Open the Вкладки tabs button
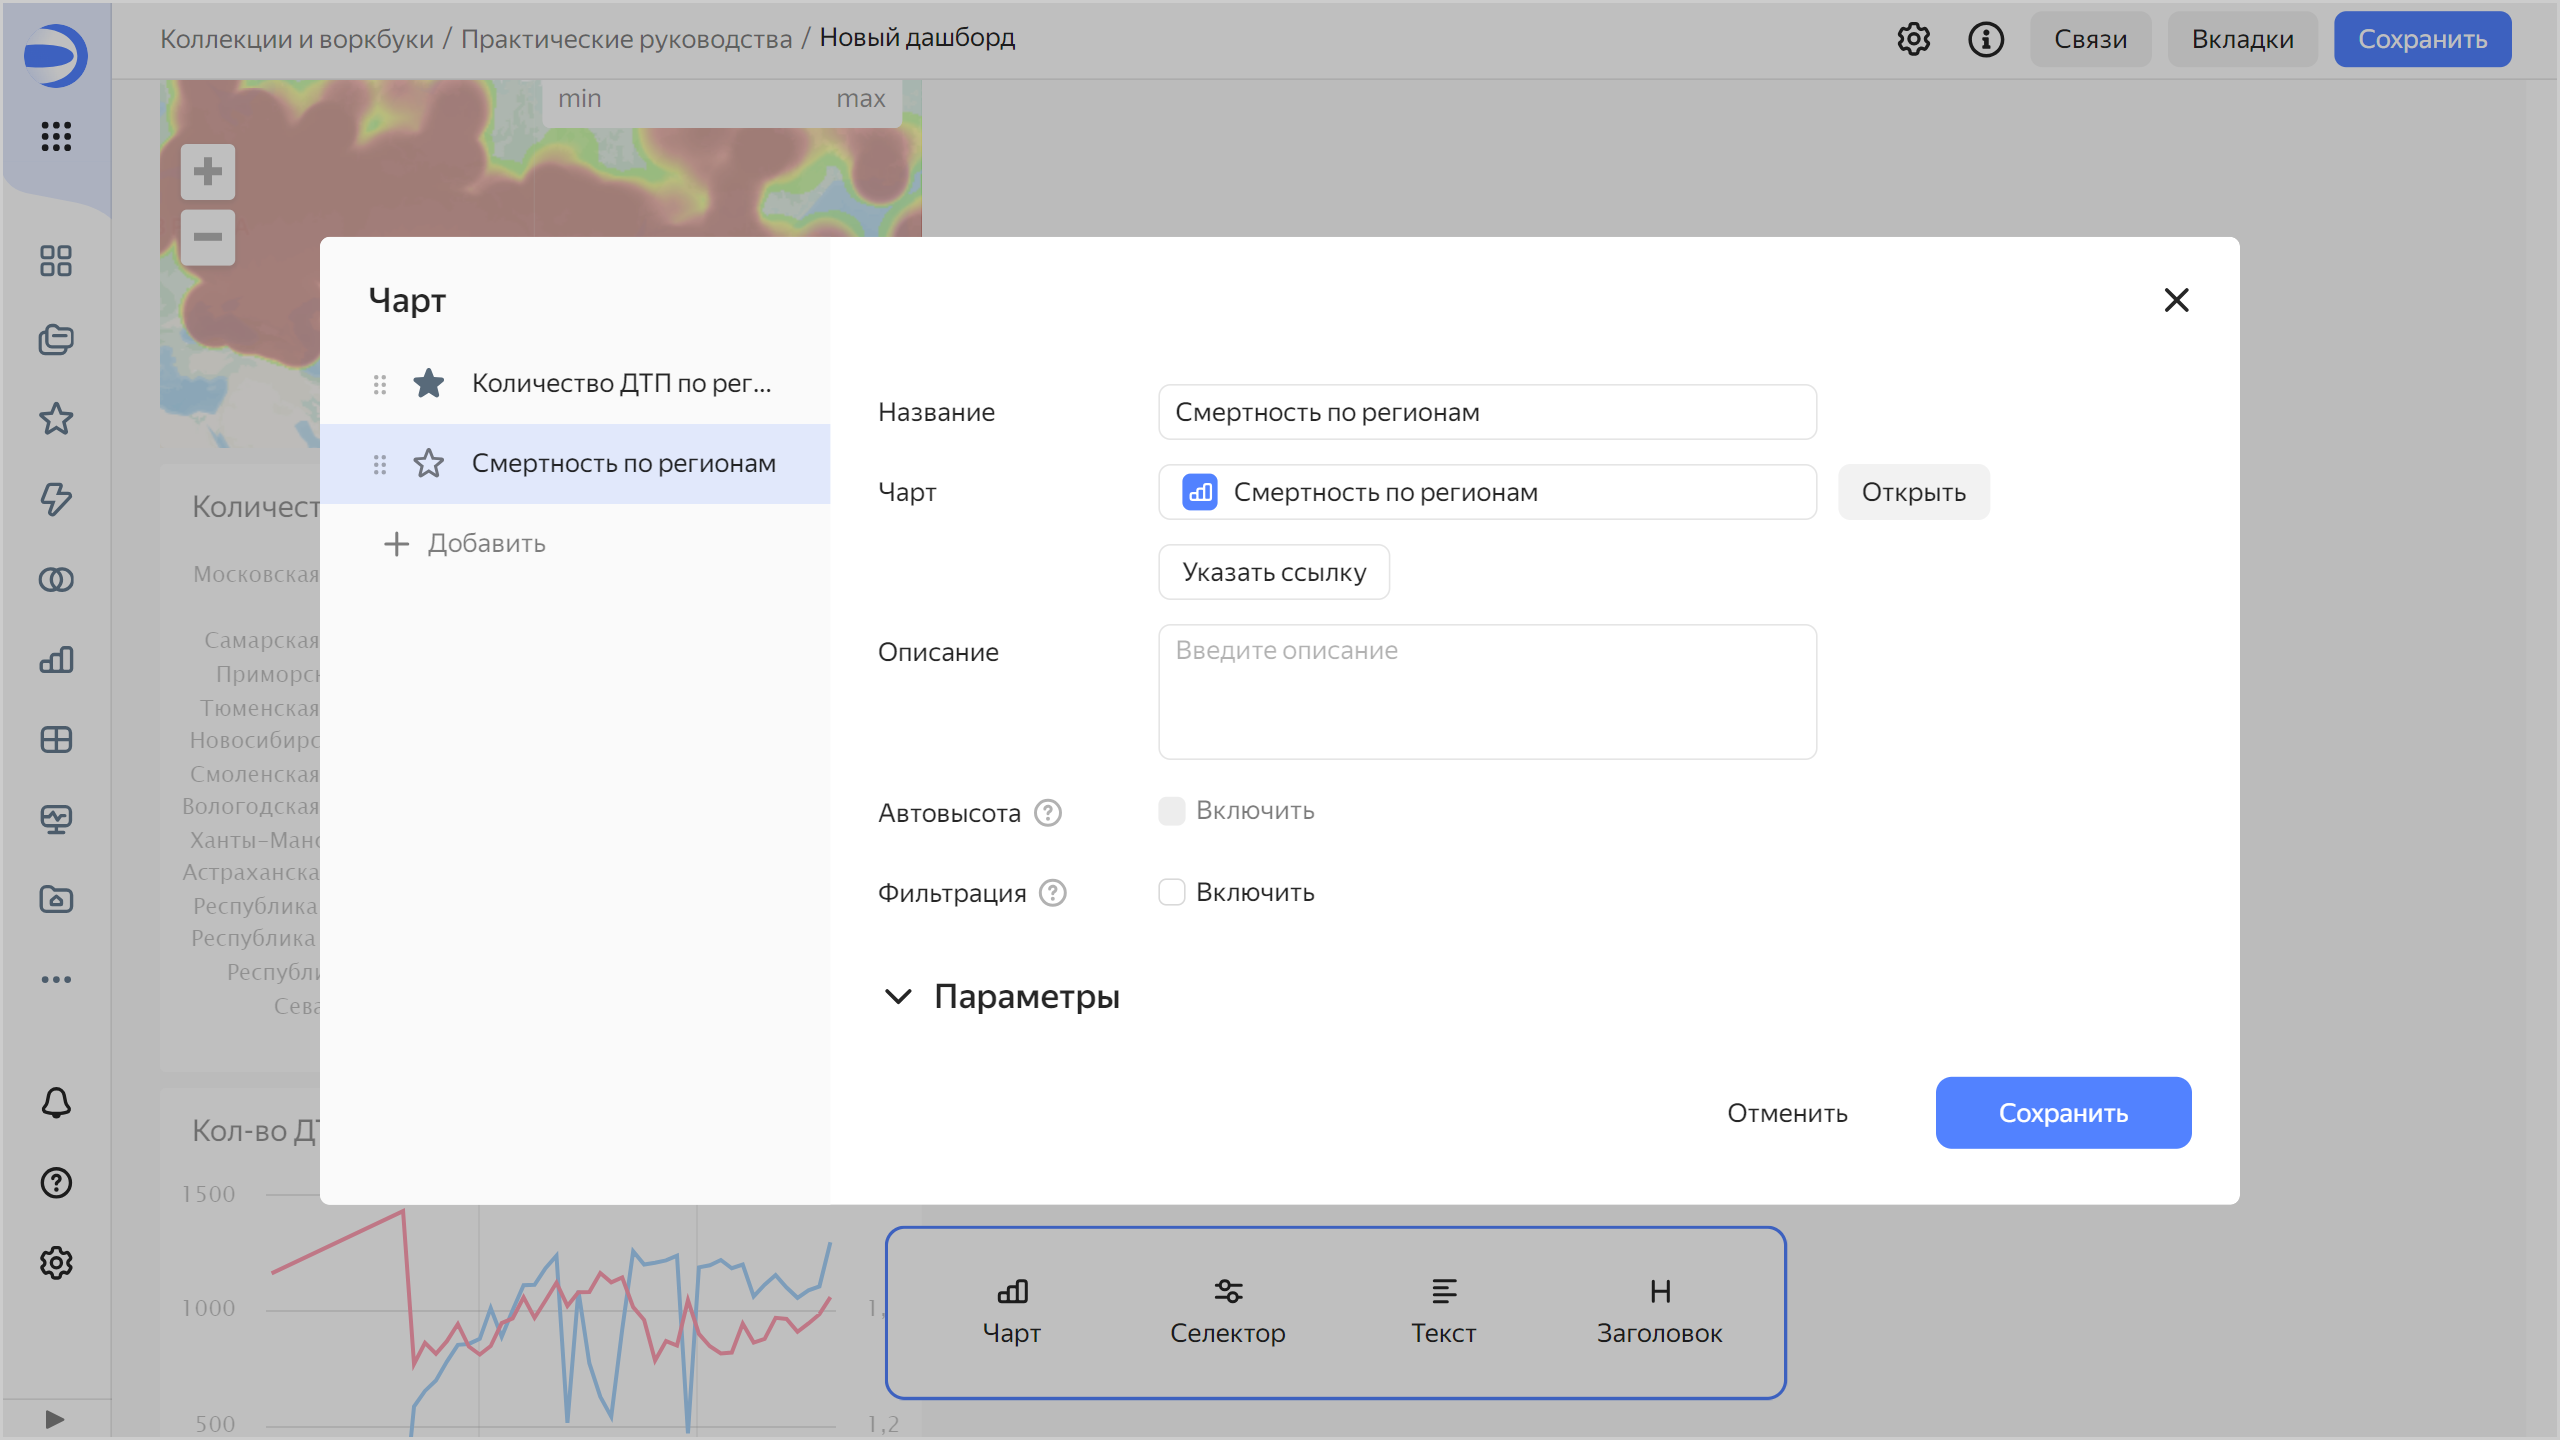 (x=2242, y=39)
